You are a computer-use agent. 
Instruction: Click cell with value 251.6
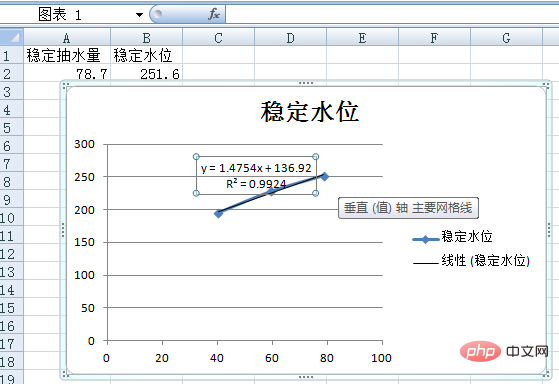(147, 73)
